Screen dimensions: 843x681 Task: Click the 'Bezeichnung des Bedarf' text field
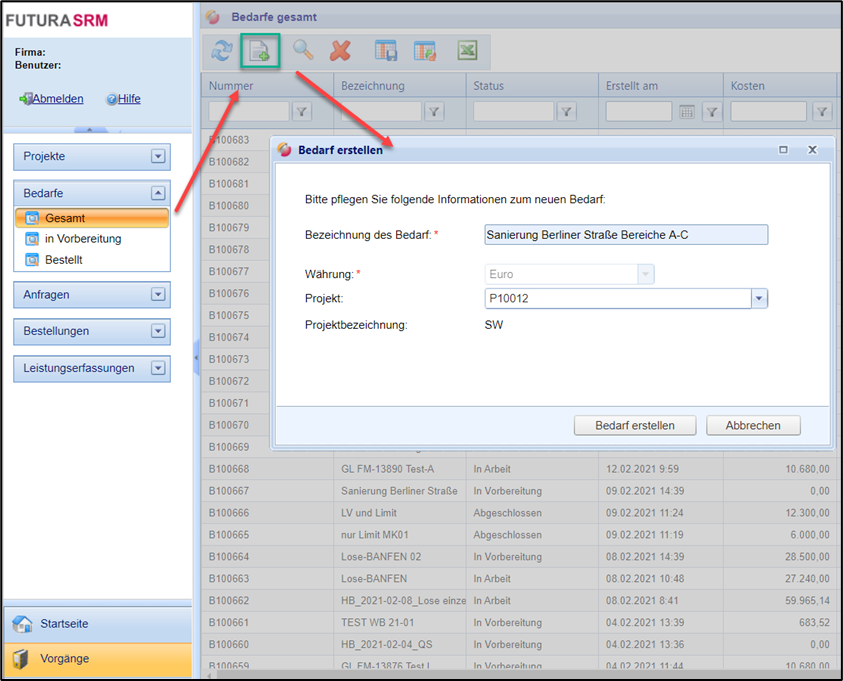[x=625, y=235]
